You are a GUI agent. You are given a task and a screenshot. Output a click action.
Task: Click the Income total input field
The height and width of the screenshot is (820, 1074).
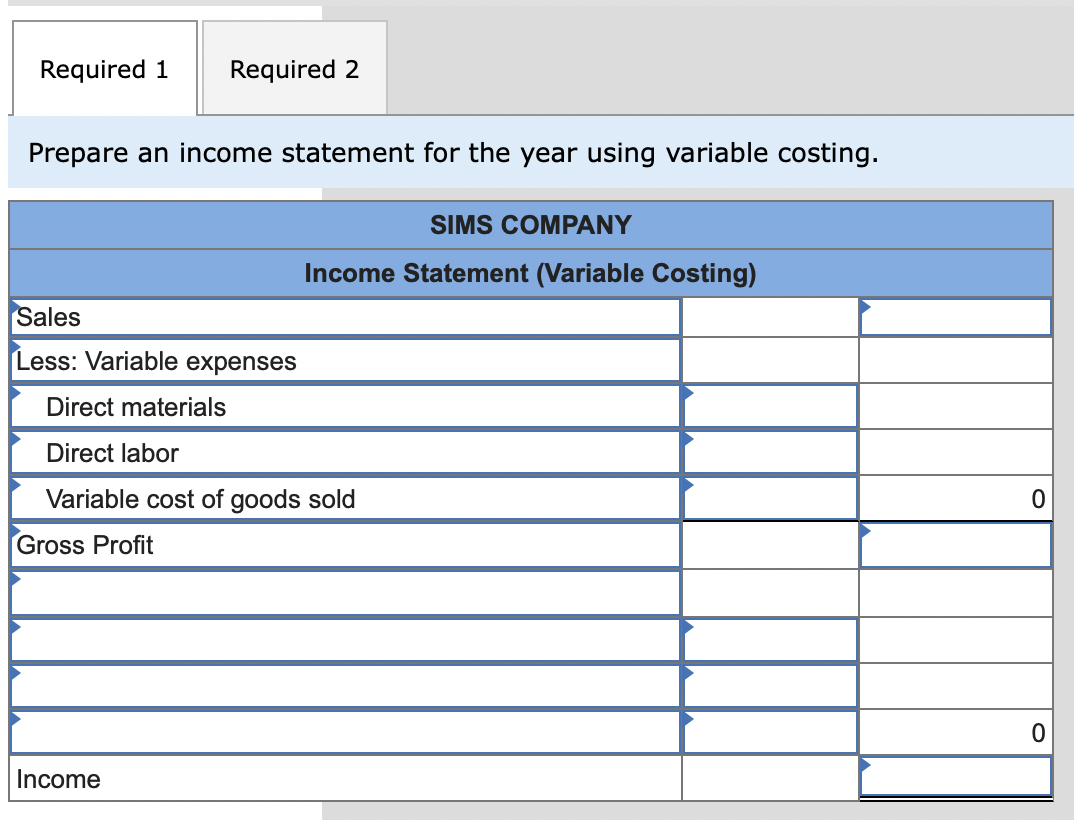click(956, 777)
